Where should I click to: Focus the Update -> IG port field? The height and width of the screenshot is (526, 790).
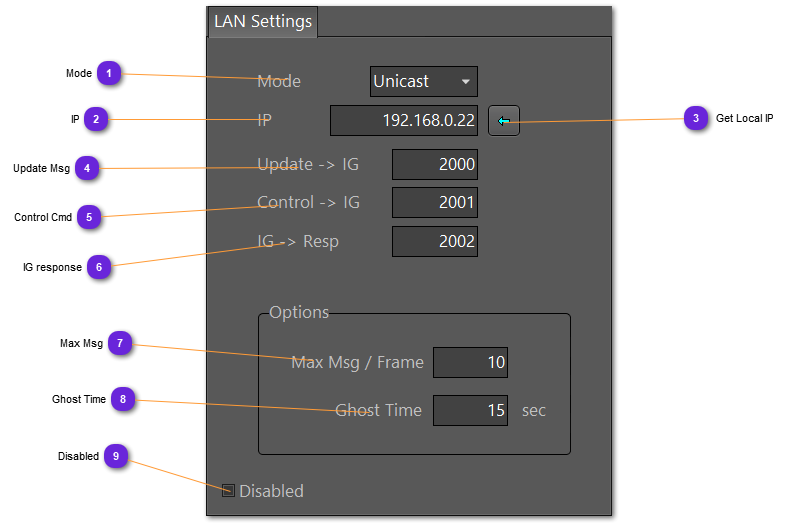434,165
